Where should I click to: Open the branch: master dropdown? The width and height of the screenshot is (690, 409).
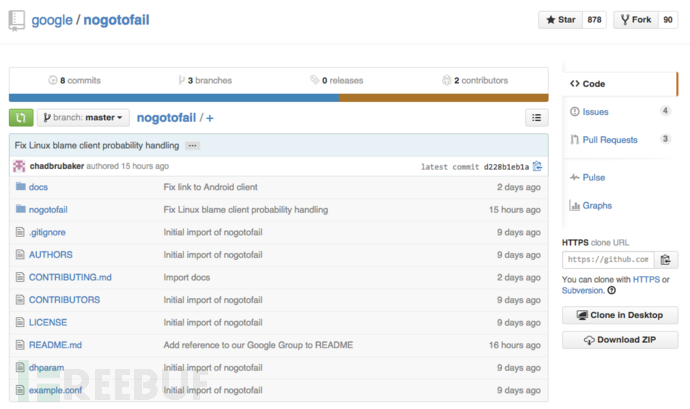point(83,118)
